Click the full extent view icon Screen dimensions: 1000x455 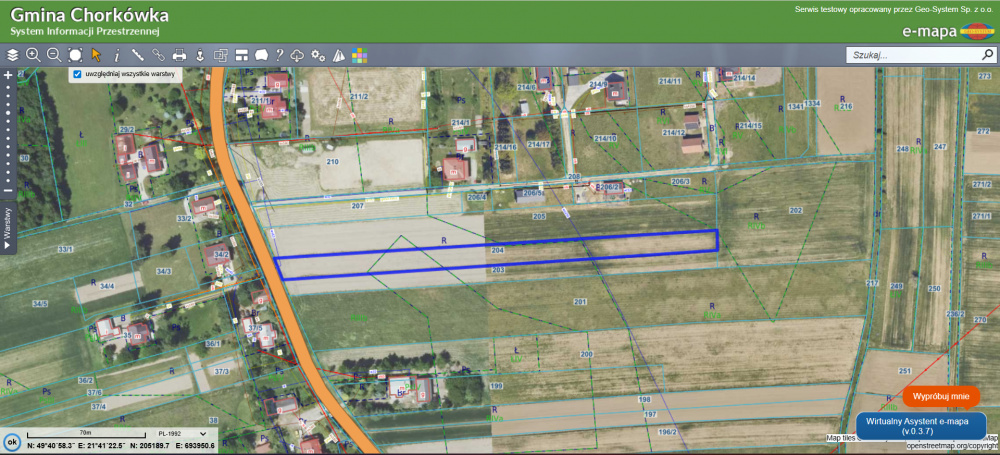coord(75,55)
